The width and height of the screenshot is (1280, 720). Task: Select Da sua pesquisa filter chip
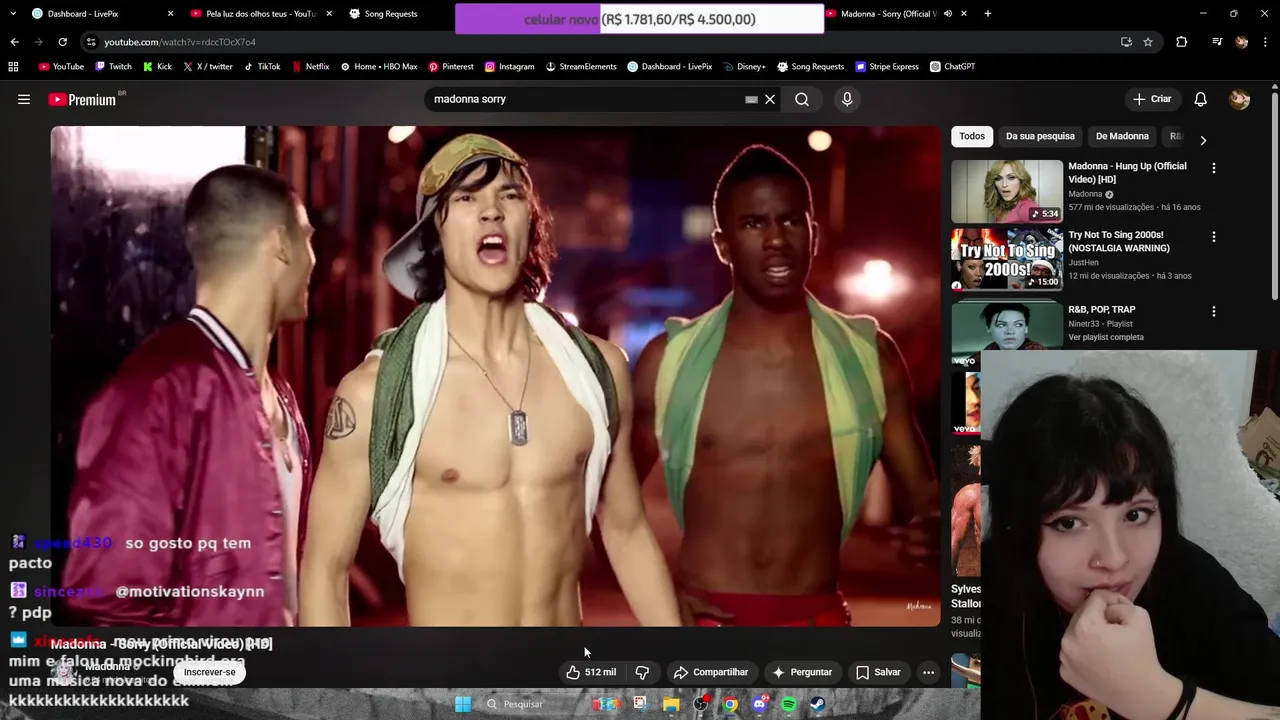point(1040,136)
